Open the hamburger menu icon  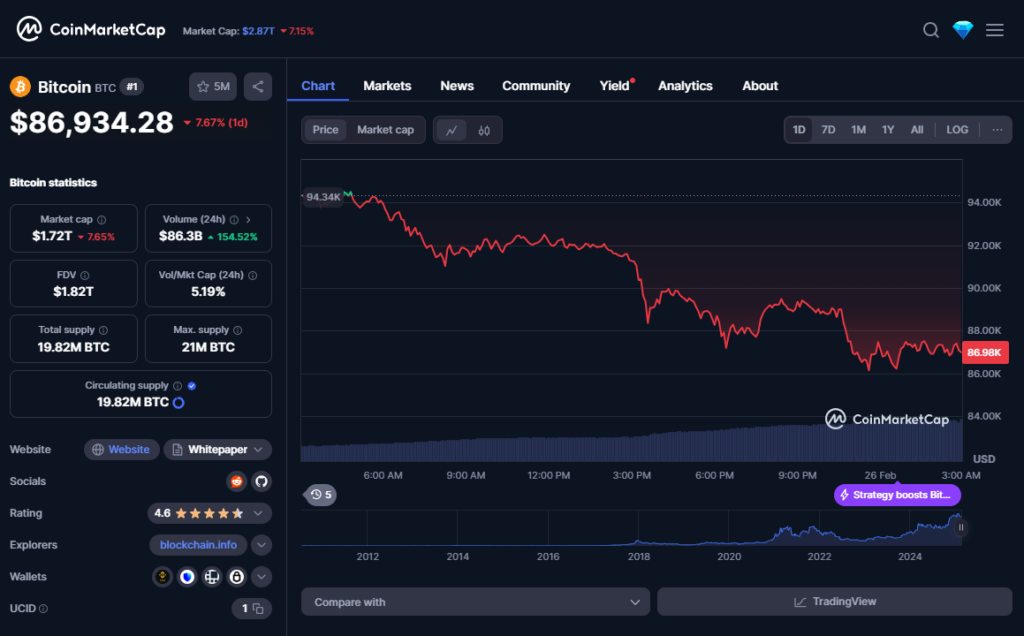coord(995,30)
